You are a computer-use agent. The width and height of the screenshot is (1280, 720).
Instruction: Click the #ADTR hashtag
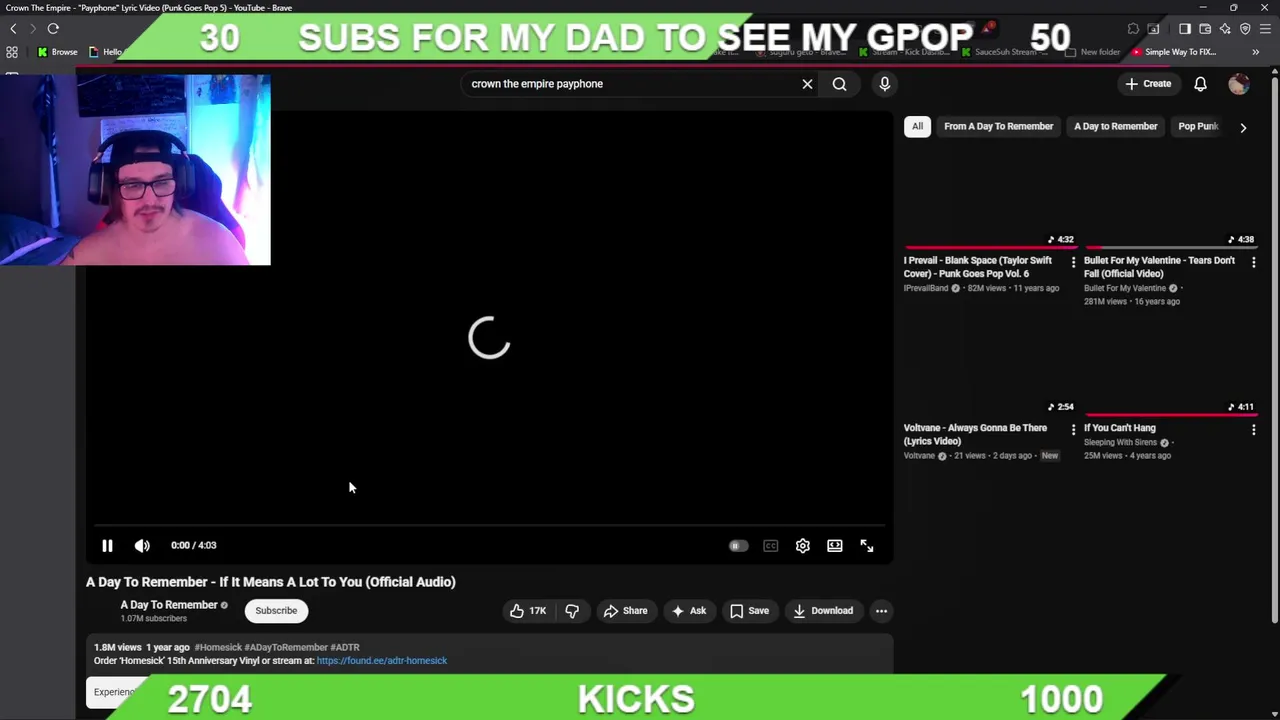coord(345,647)
